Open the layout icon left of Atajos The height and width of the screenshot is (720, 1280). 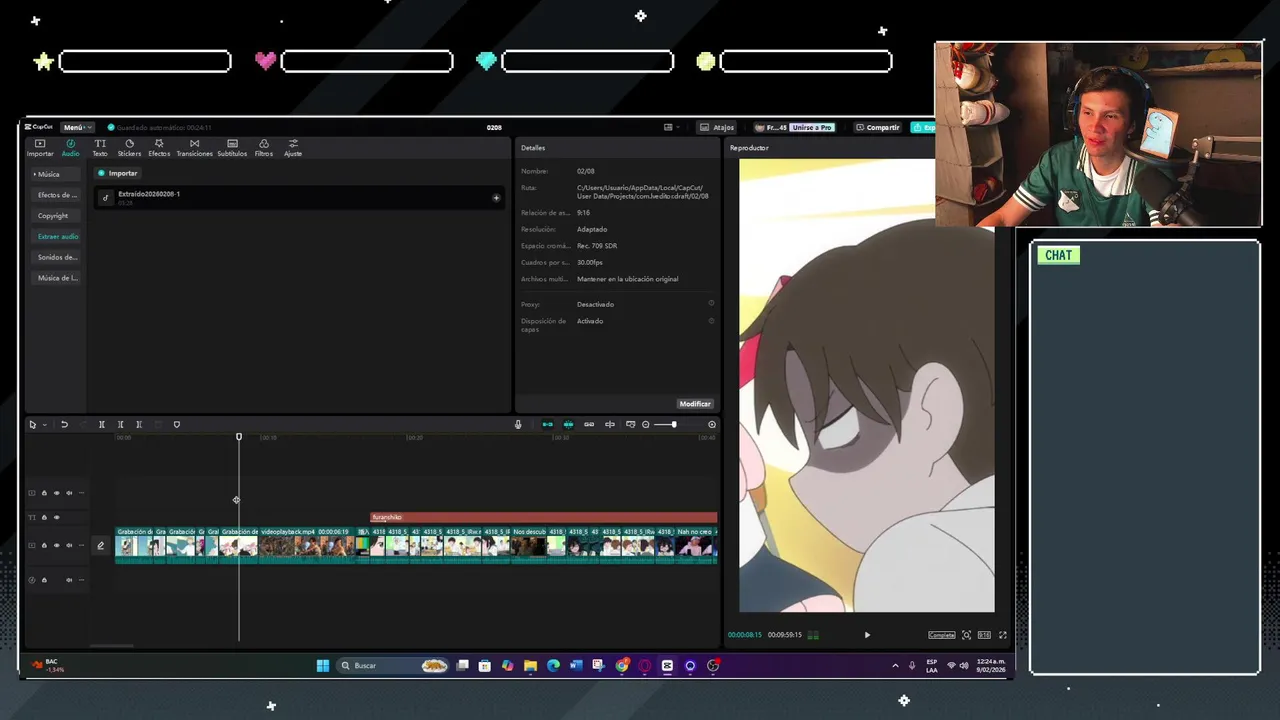tap(668, 127)
